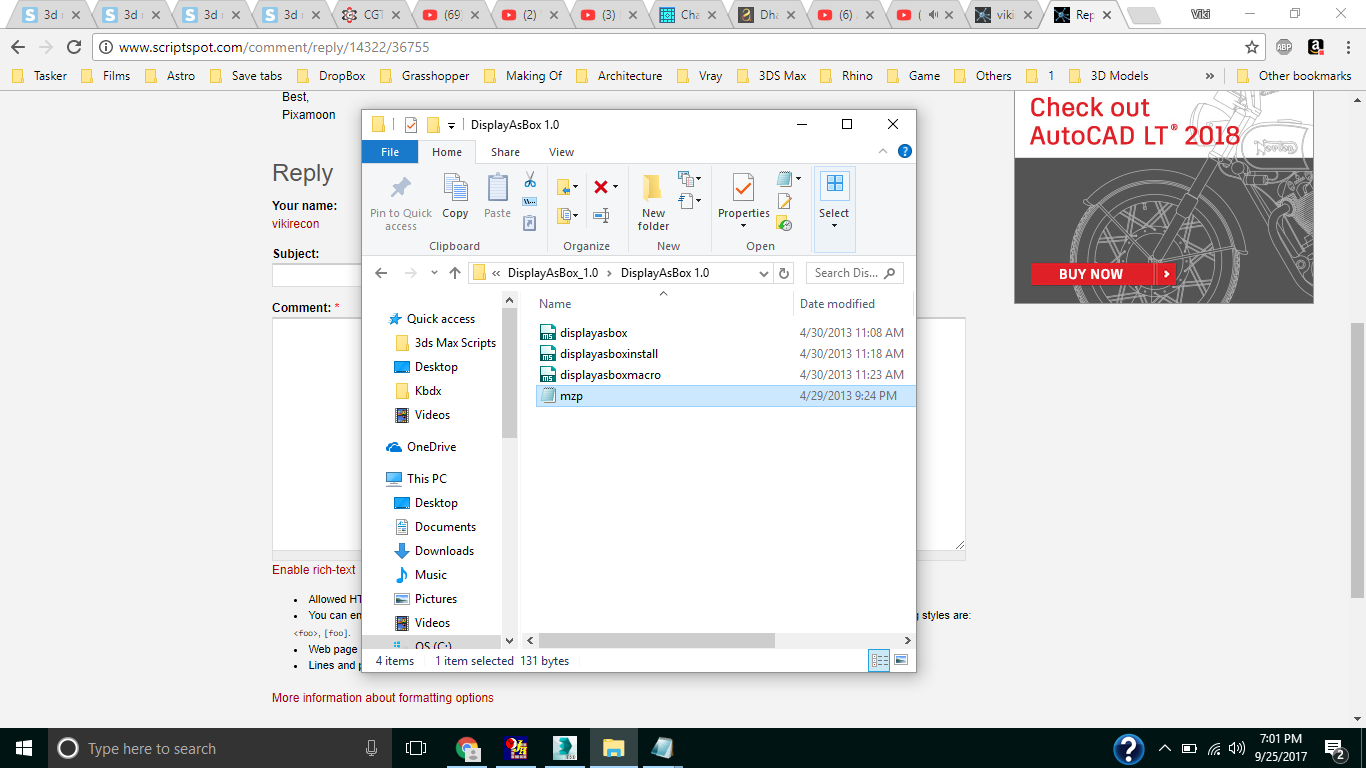This screenshot has width=1366, height=768.
Task: Click the Rename icon in Organize group
Action: (600, 214)
